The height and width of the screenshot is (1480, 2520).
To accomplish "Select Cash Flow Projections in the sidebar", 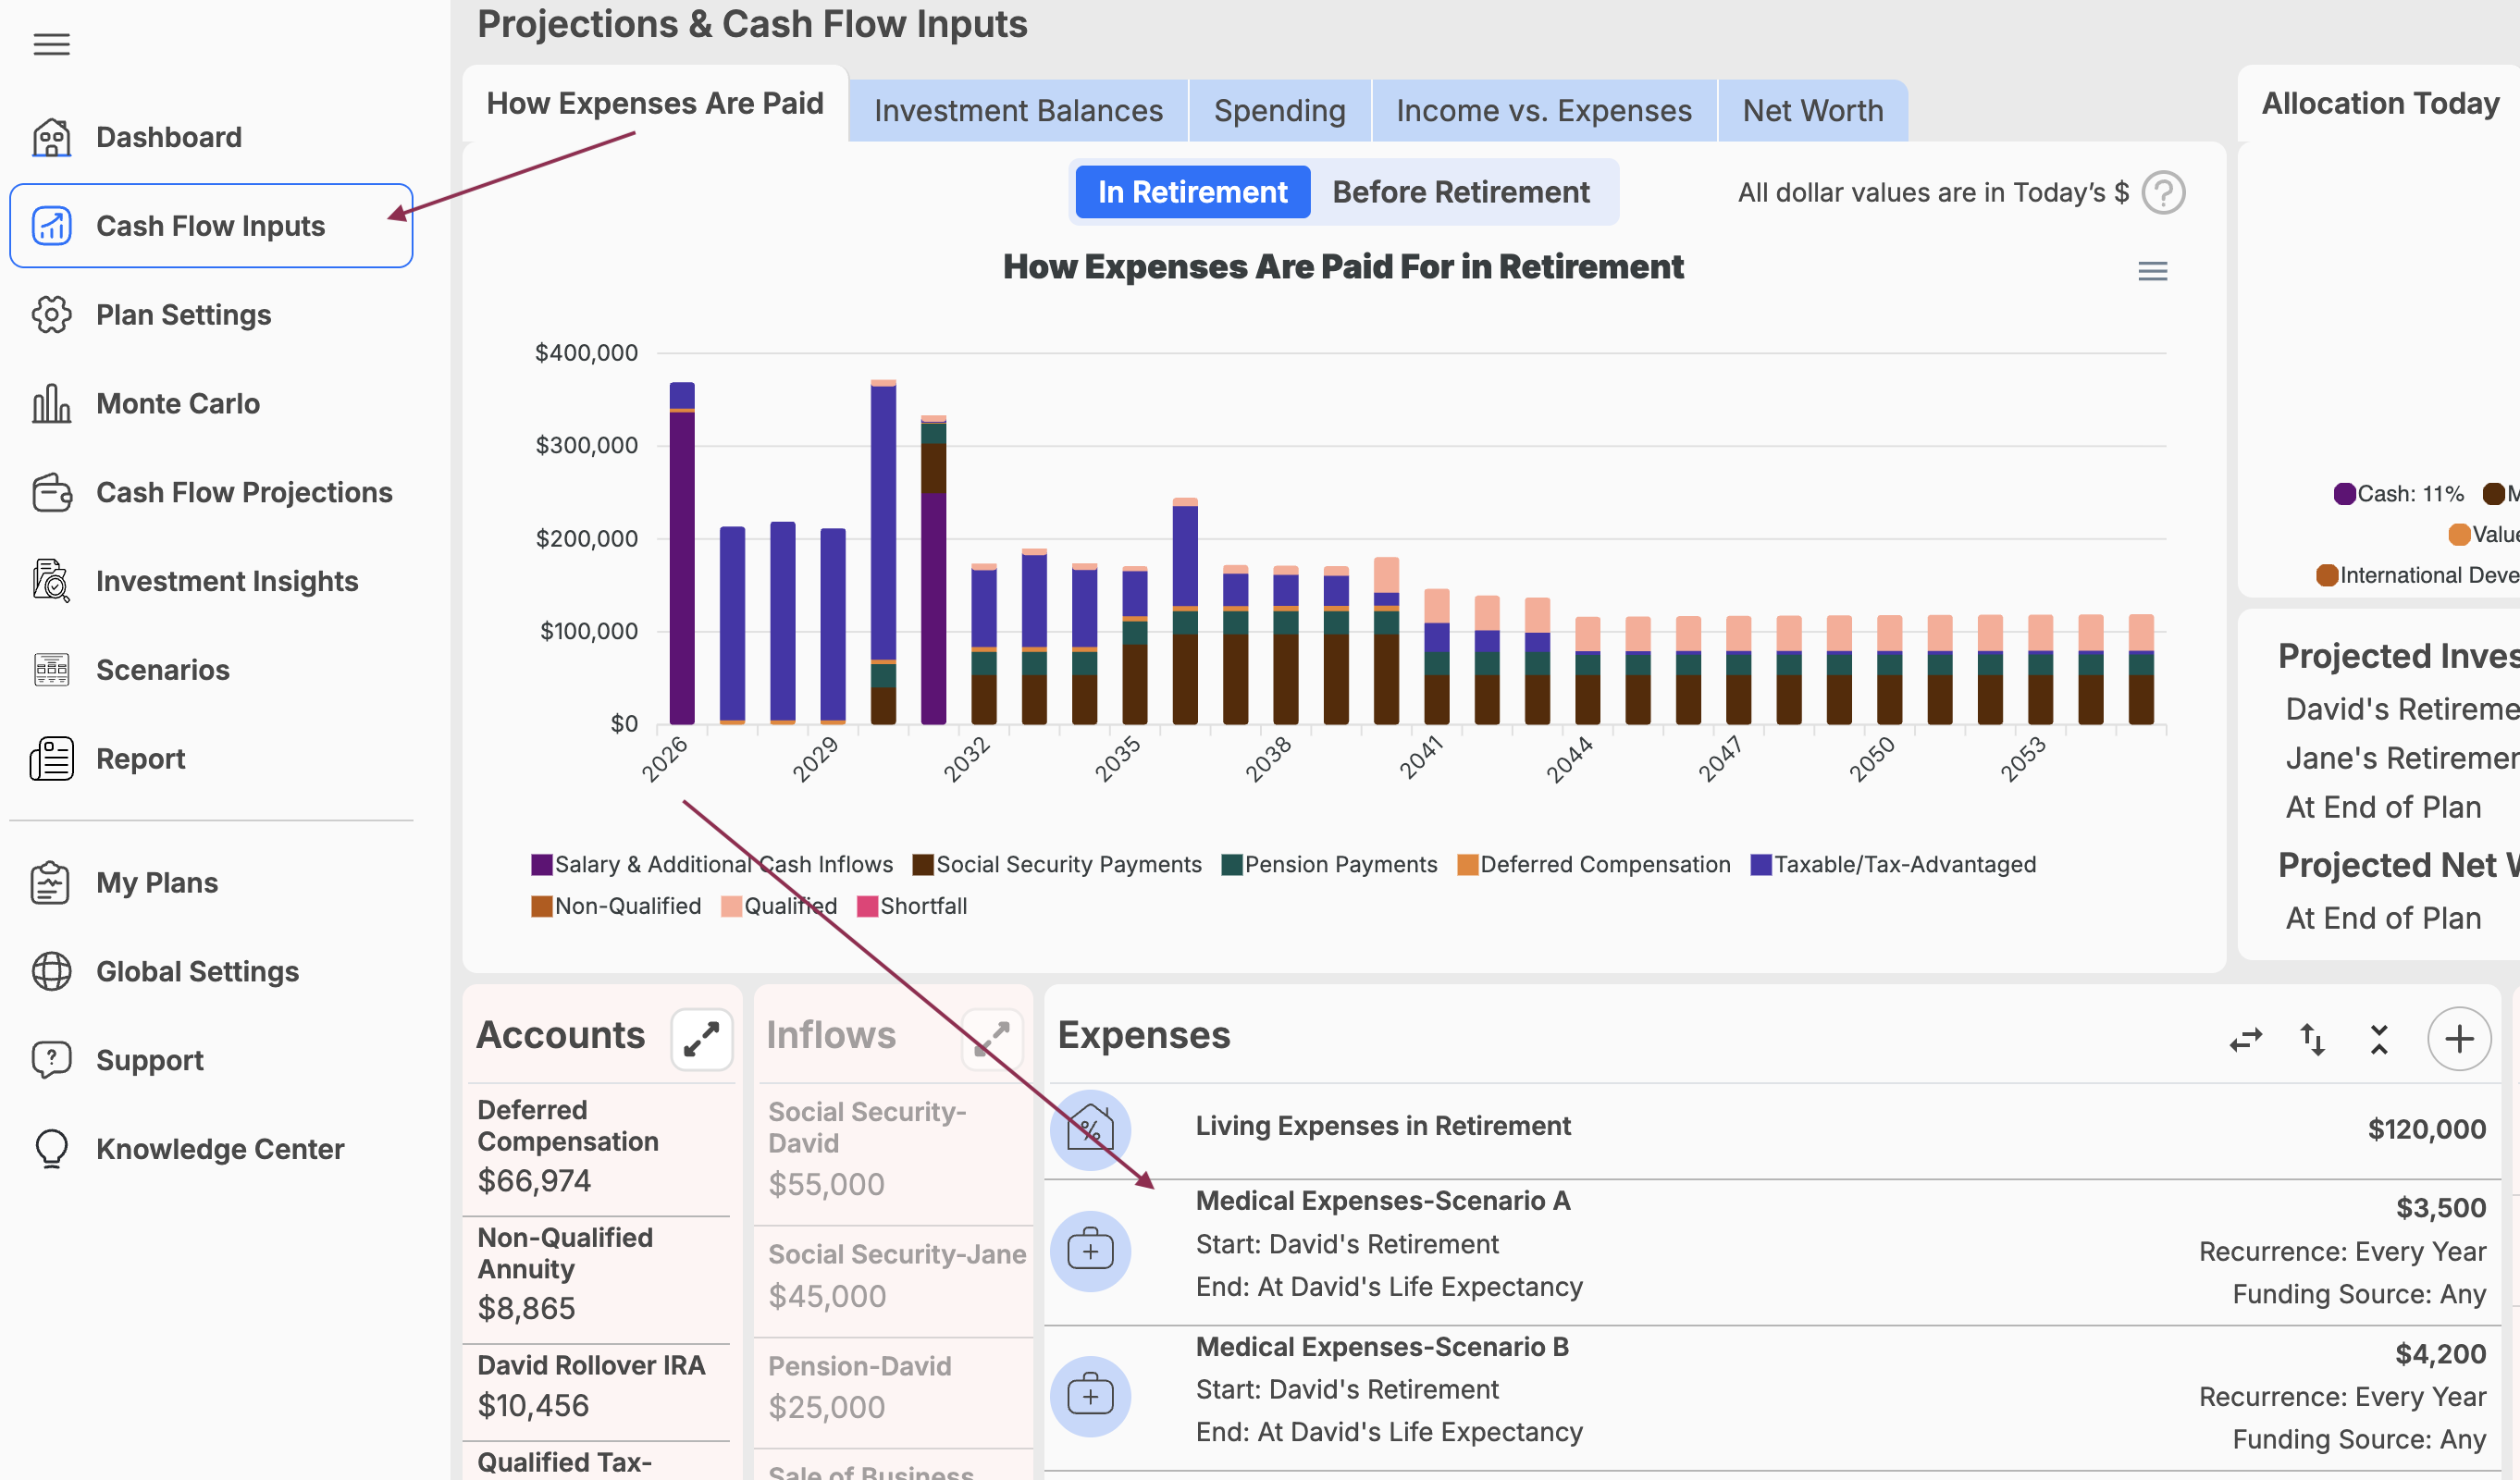I will (x=244, y=492).
